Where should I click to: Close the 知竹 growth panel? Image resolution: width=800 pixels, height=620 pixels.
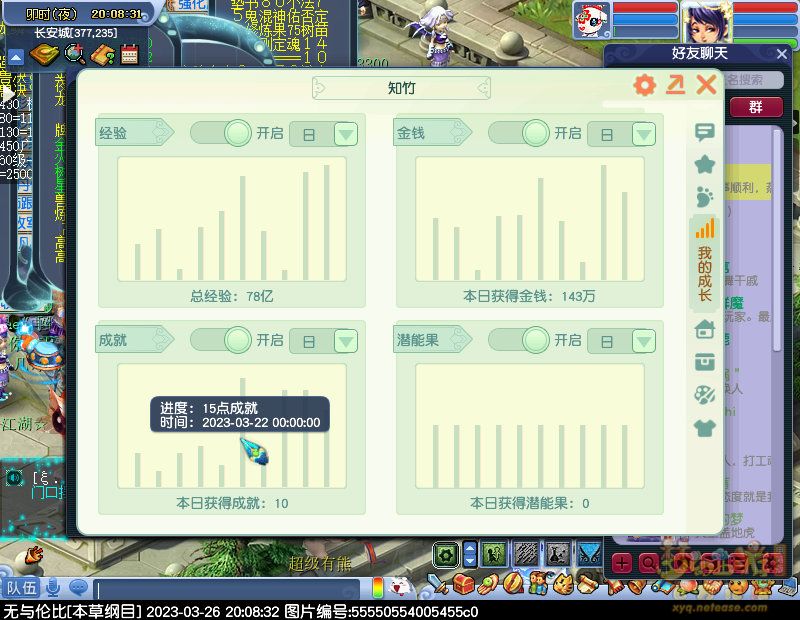point(706,85)
